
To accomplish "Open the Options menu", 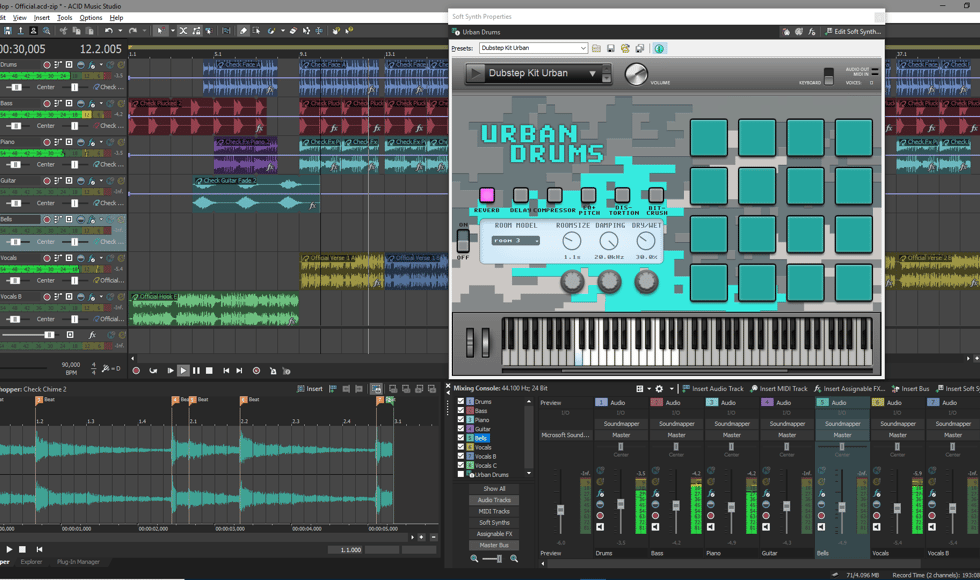I will pyautogui.click(x=91, y=18).
